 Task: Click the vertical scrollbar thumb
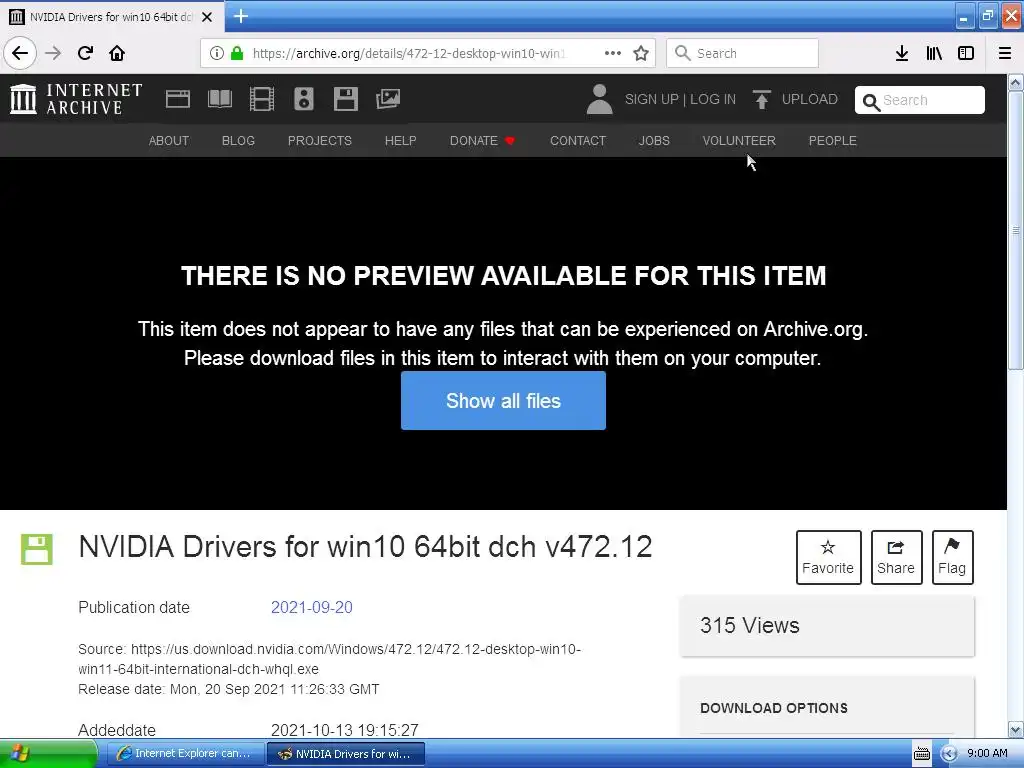click(x=1015, y=231)
